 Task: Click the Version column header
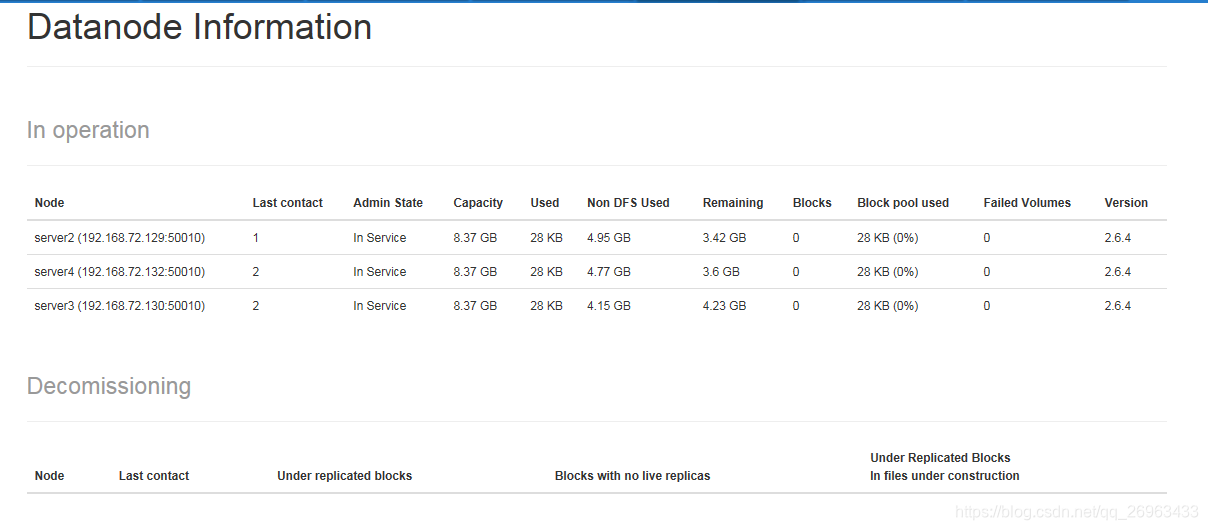pos(1126,203)
